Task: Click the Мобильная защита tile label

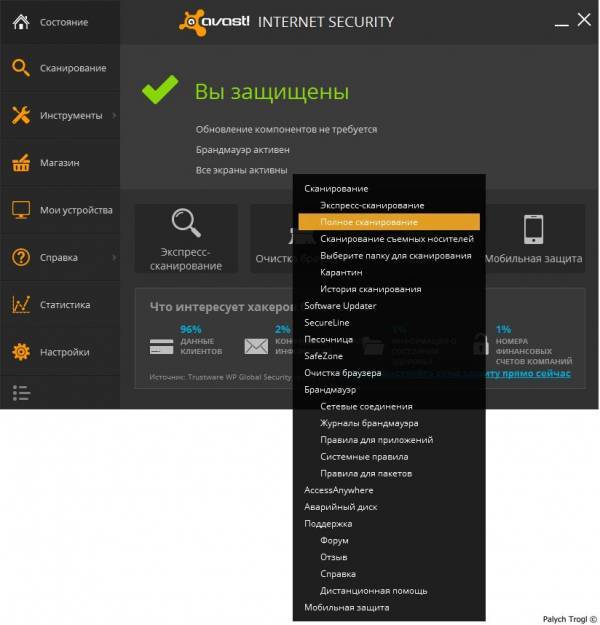Action: [x=533, y=259]
